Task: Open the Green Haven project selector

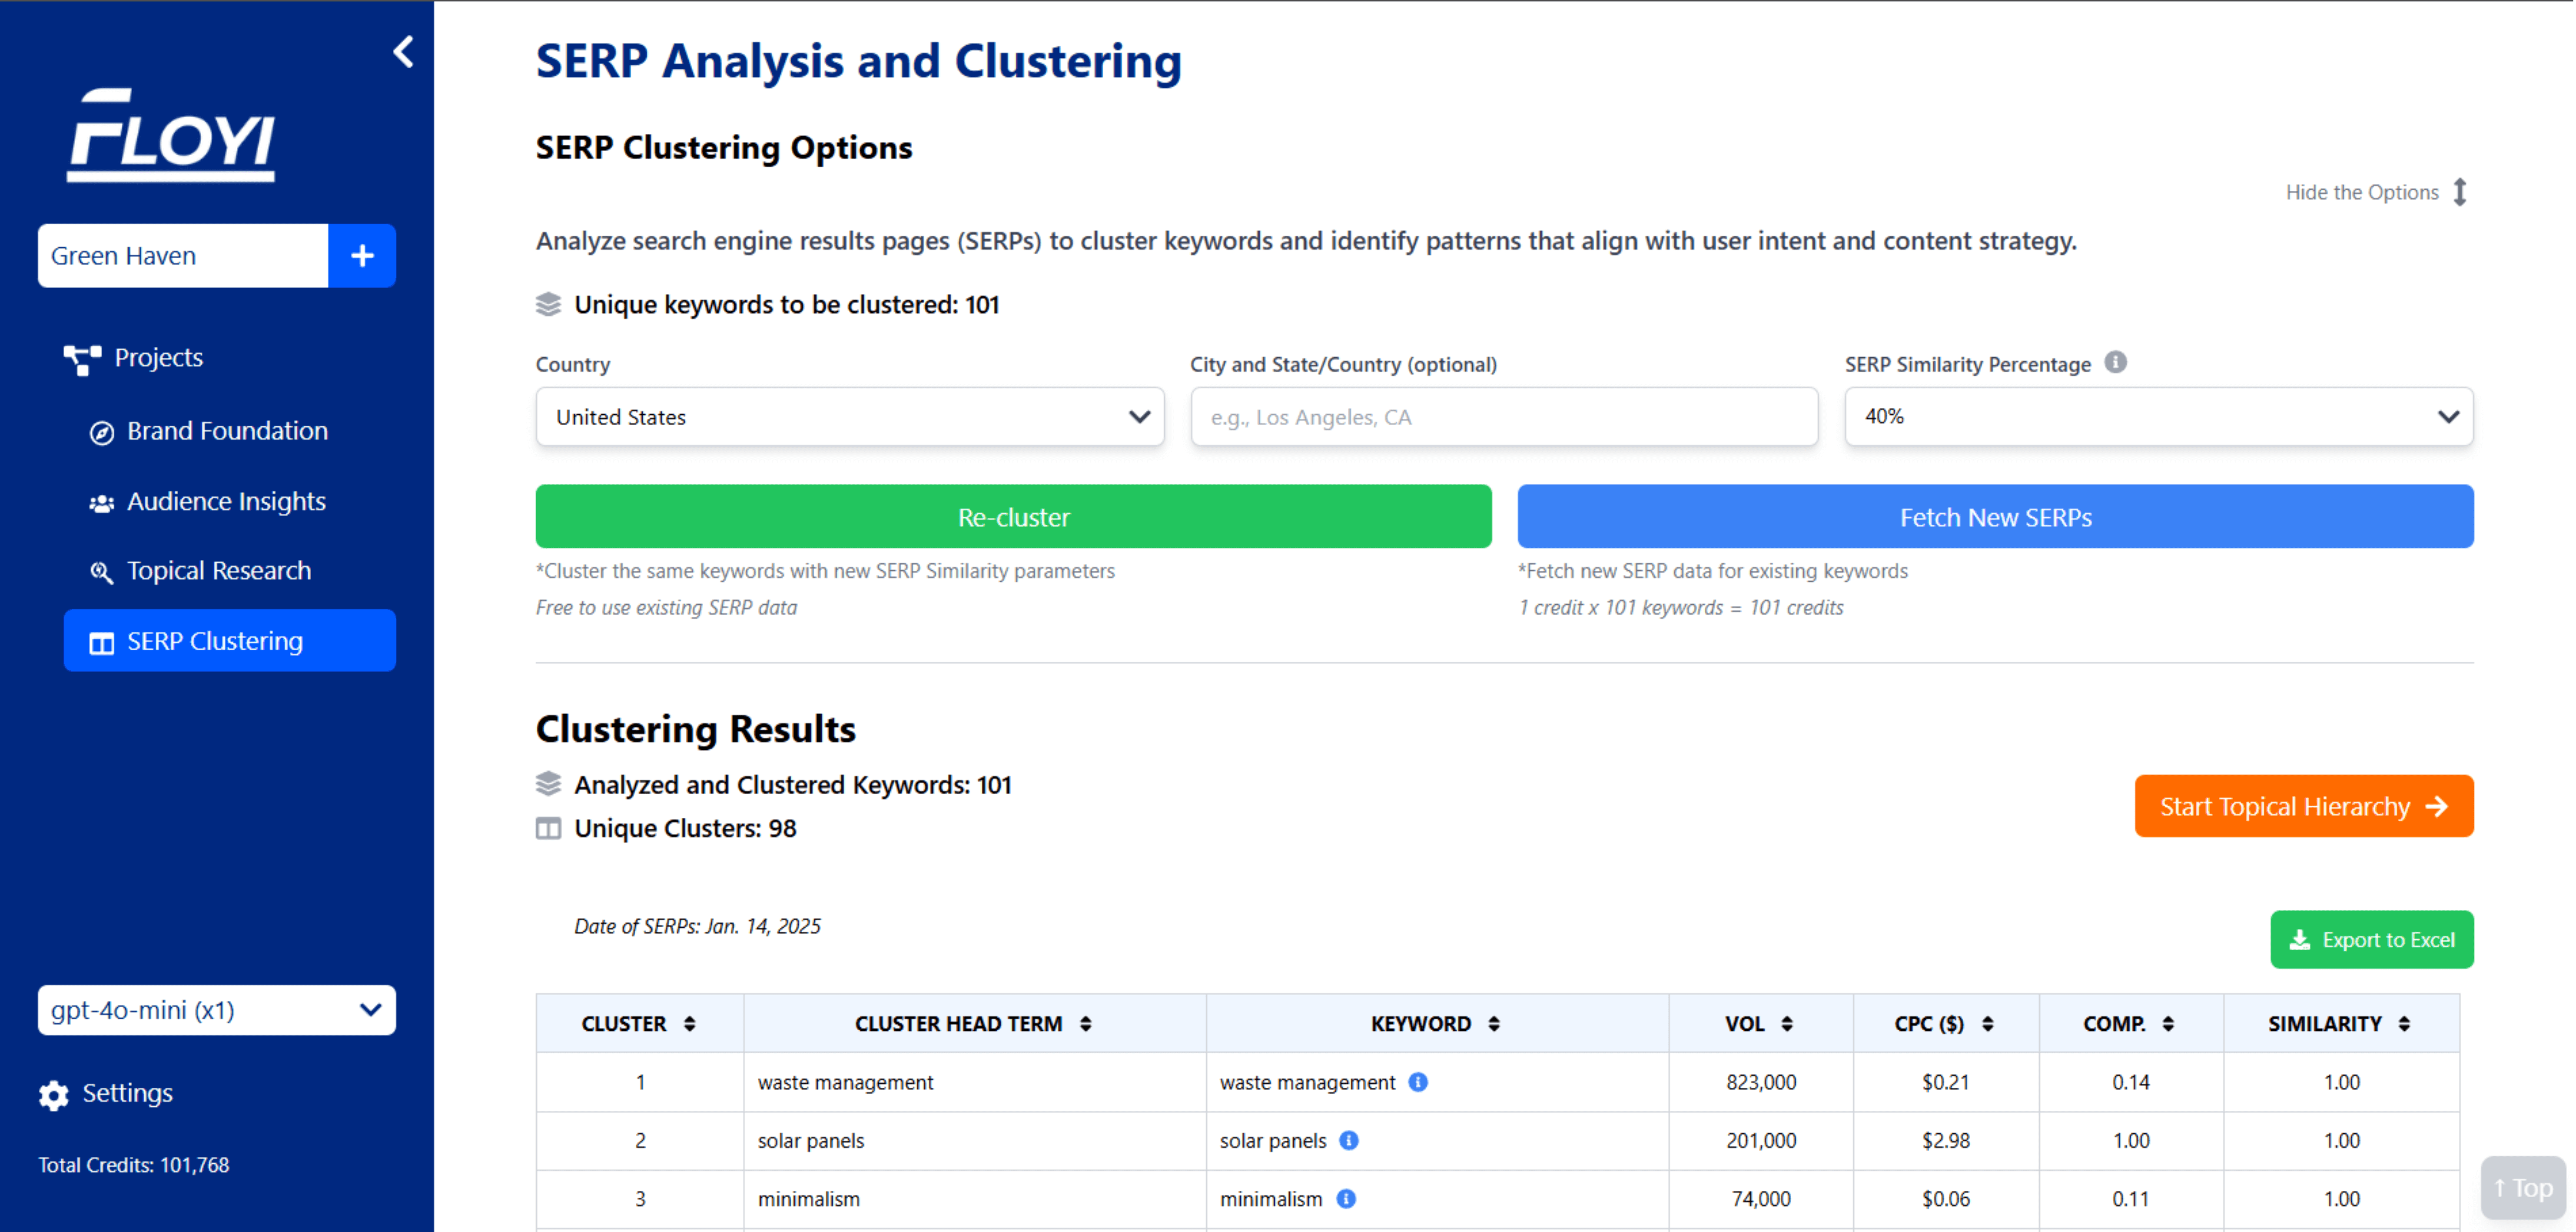Action: [x=183, y=256]
